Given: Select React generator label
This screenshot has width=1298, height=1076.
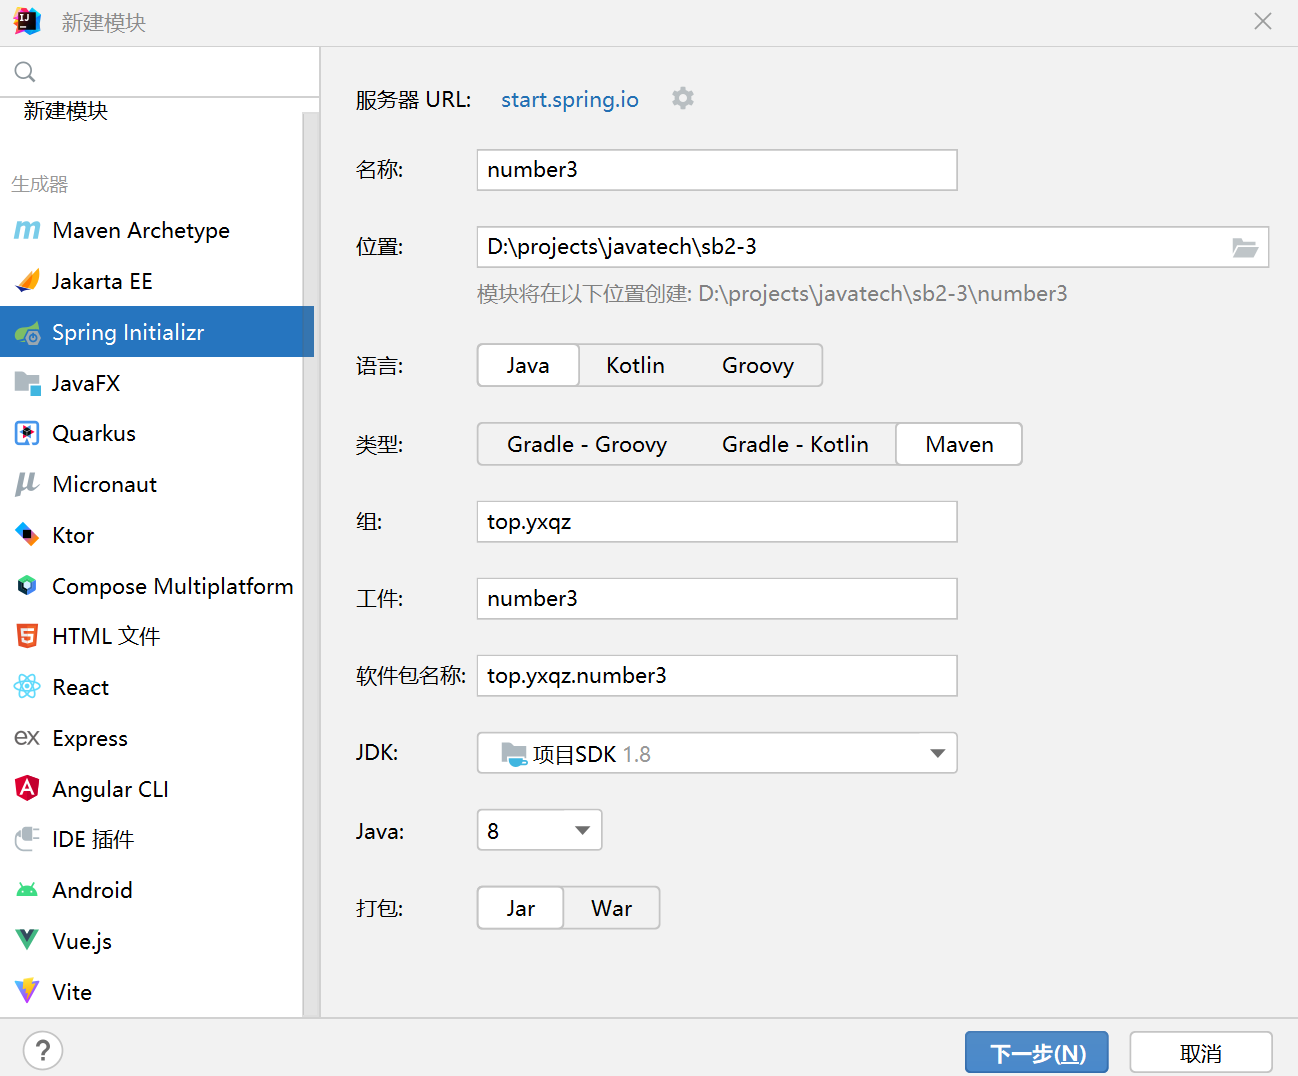Looking at the screenshot, I should pyautogui.click(x=81, y=687).
